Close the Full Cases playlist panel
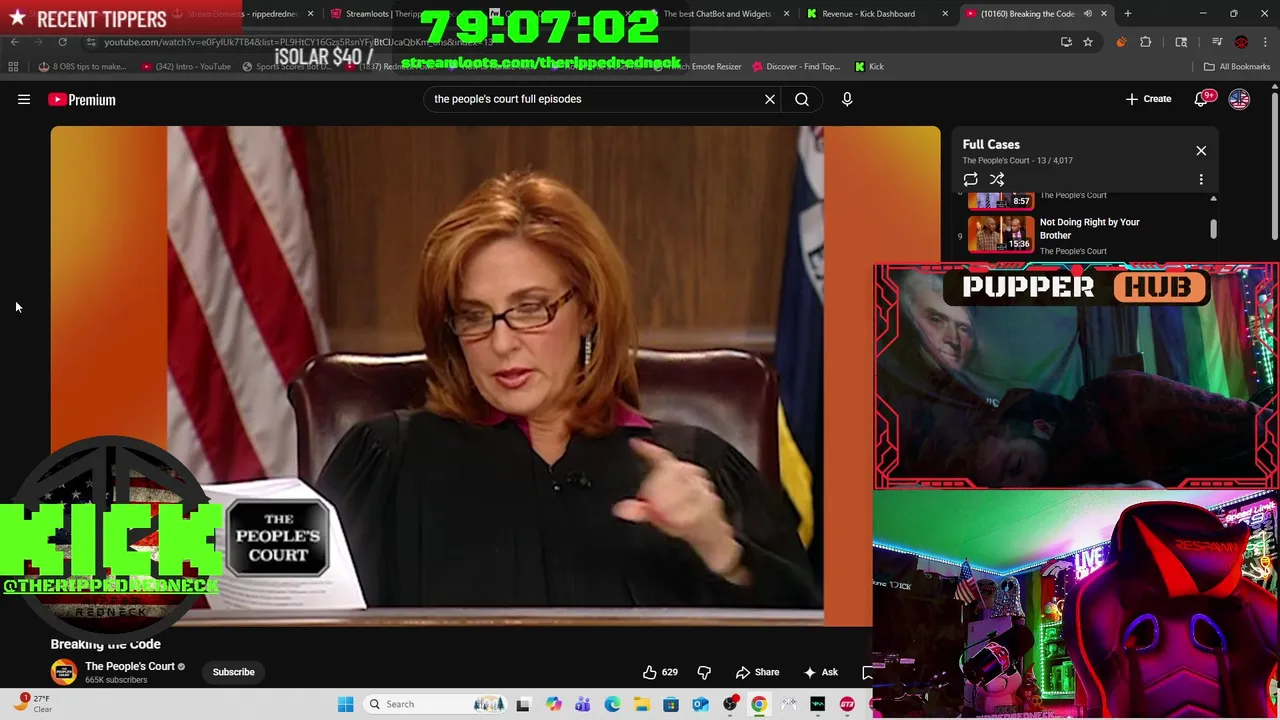This screenshot has height=720, width=1280. [1201, 151]
